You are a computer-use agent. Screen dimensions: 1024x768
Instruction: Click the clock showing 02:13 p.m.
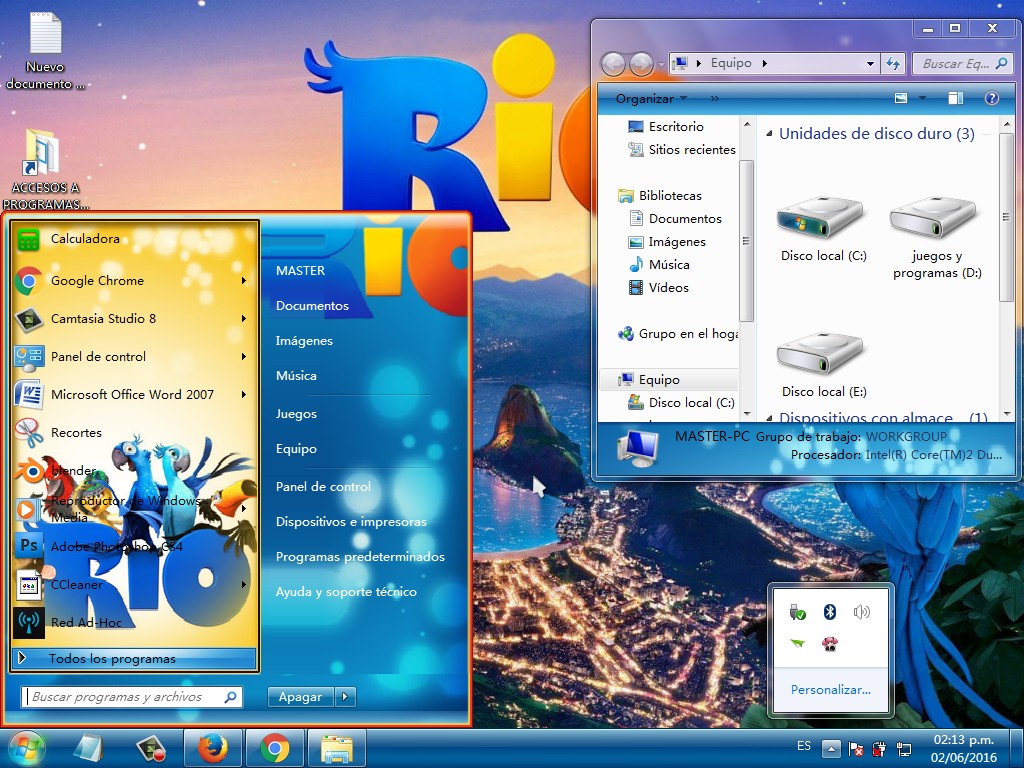[964, 740]
